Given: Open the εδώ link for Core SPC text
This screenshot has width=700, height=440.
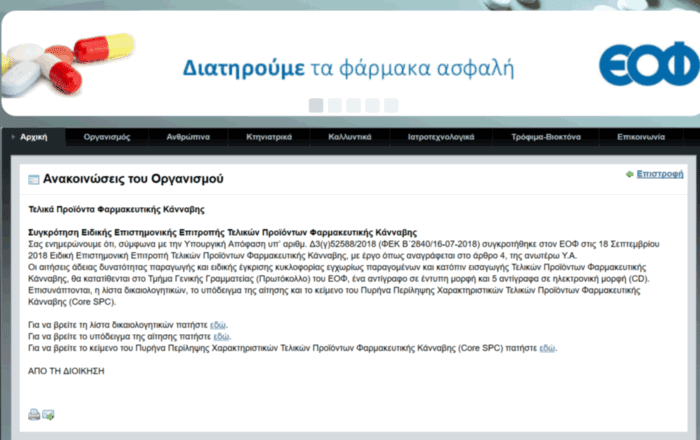Looking at the screenshot, I should [547, 348].
